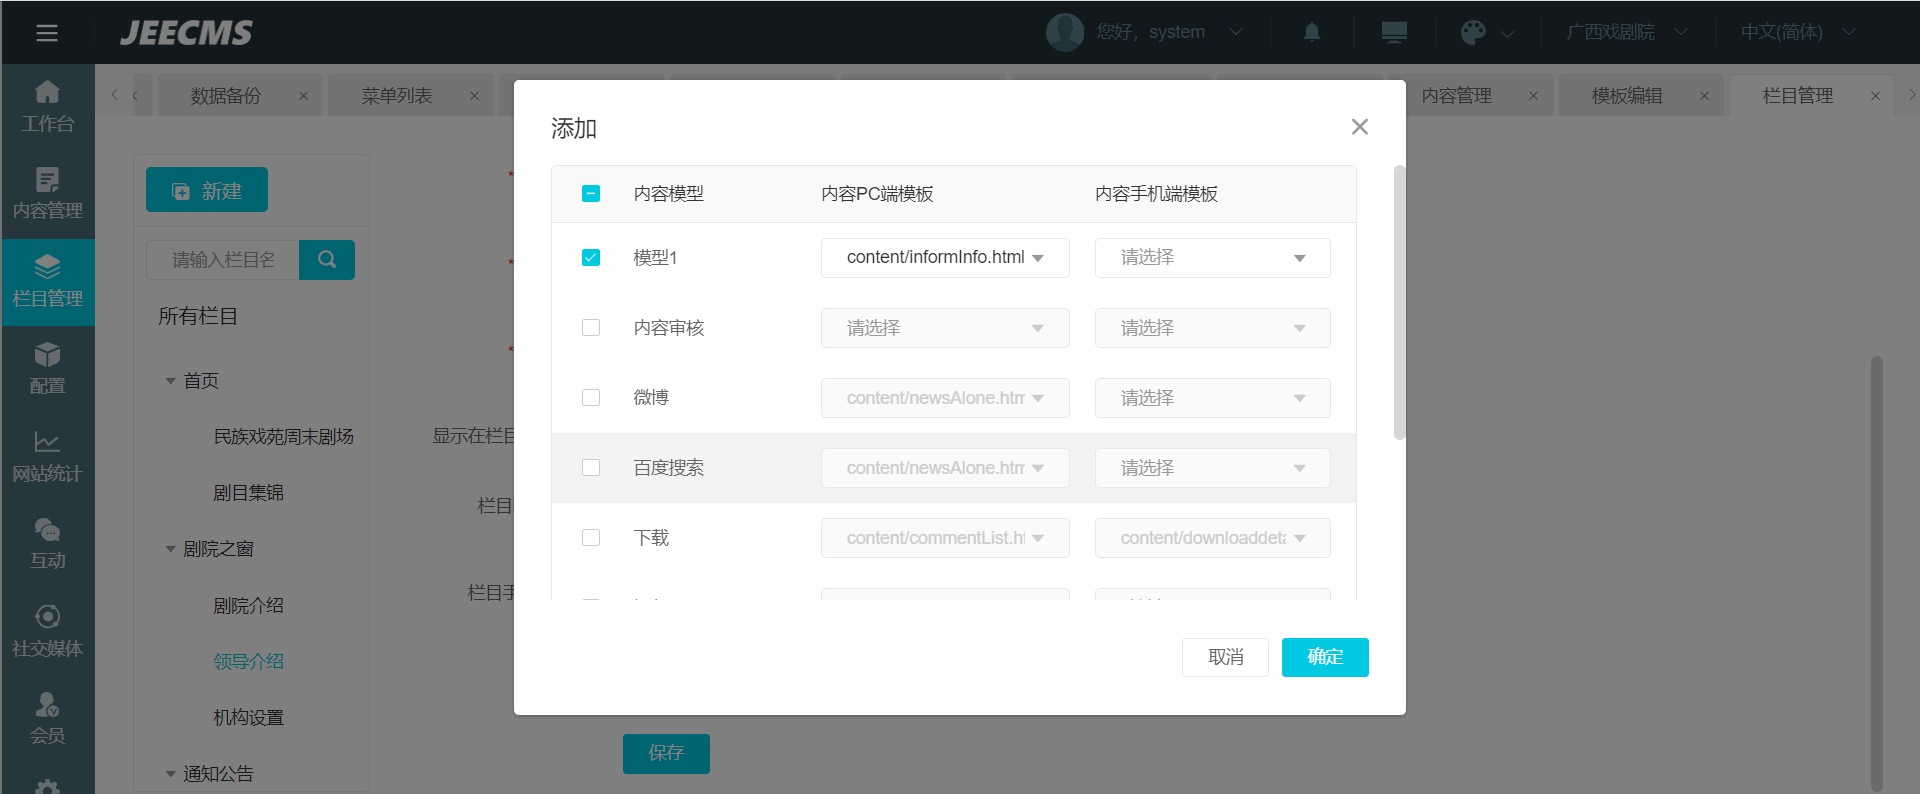Close the 添加 dialog with X
The image size is (1920, 794).
(1359, 127)
